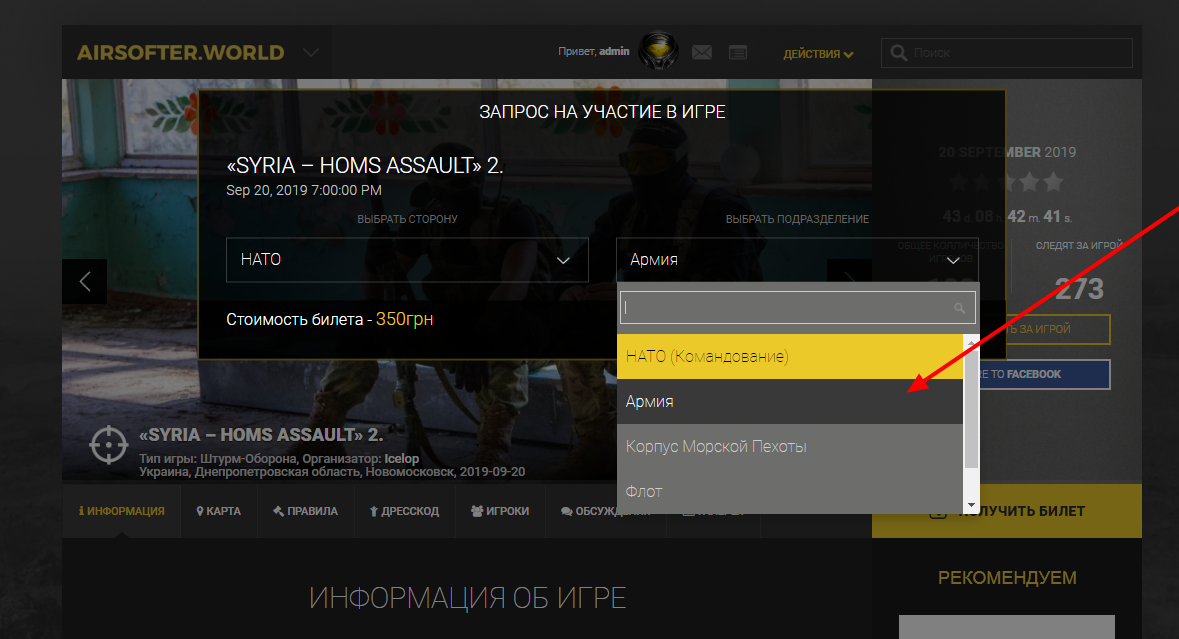The image size is (1179, 639).
Task: Choose Флот option in the list
Action: pos(790,492)
